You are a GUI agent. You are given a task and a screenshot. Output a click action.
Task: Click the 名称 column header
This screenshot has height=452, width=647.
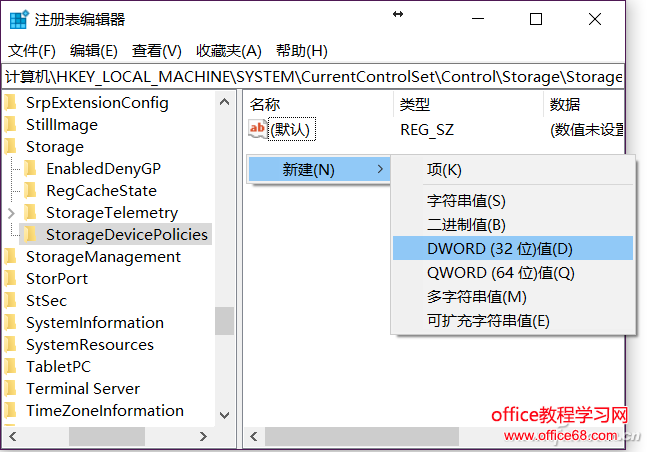click(265, 104)
